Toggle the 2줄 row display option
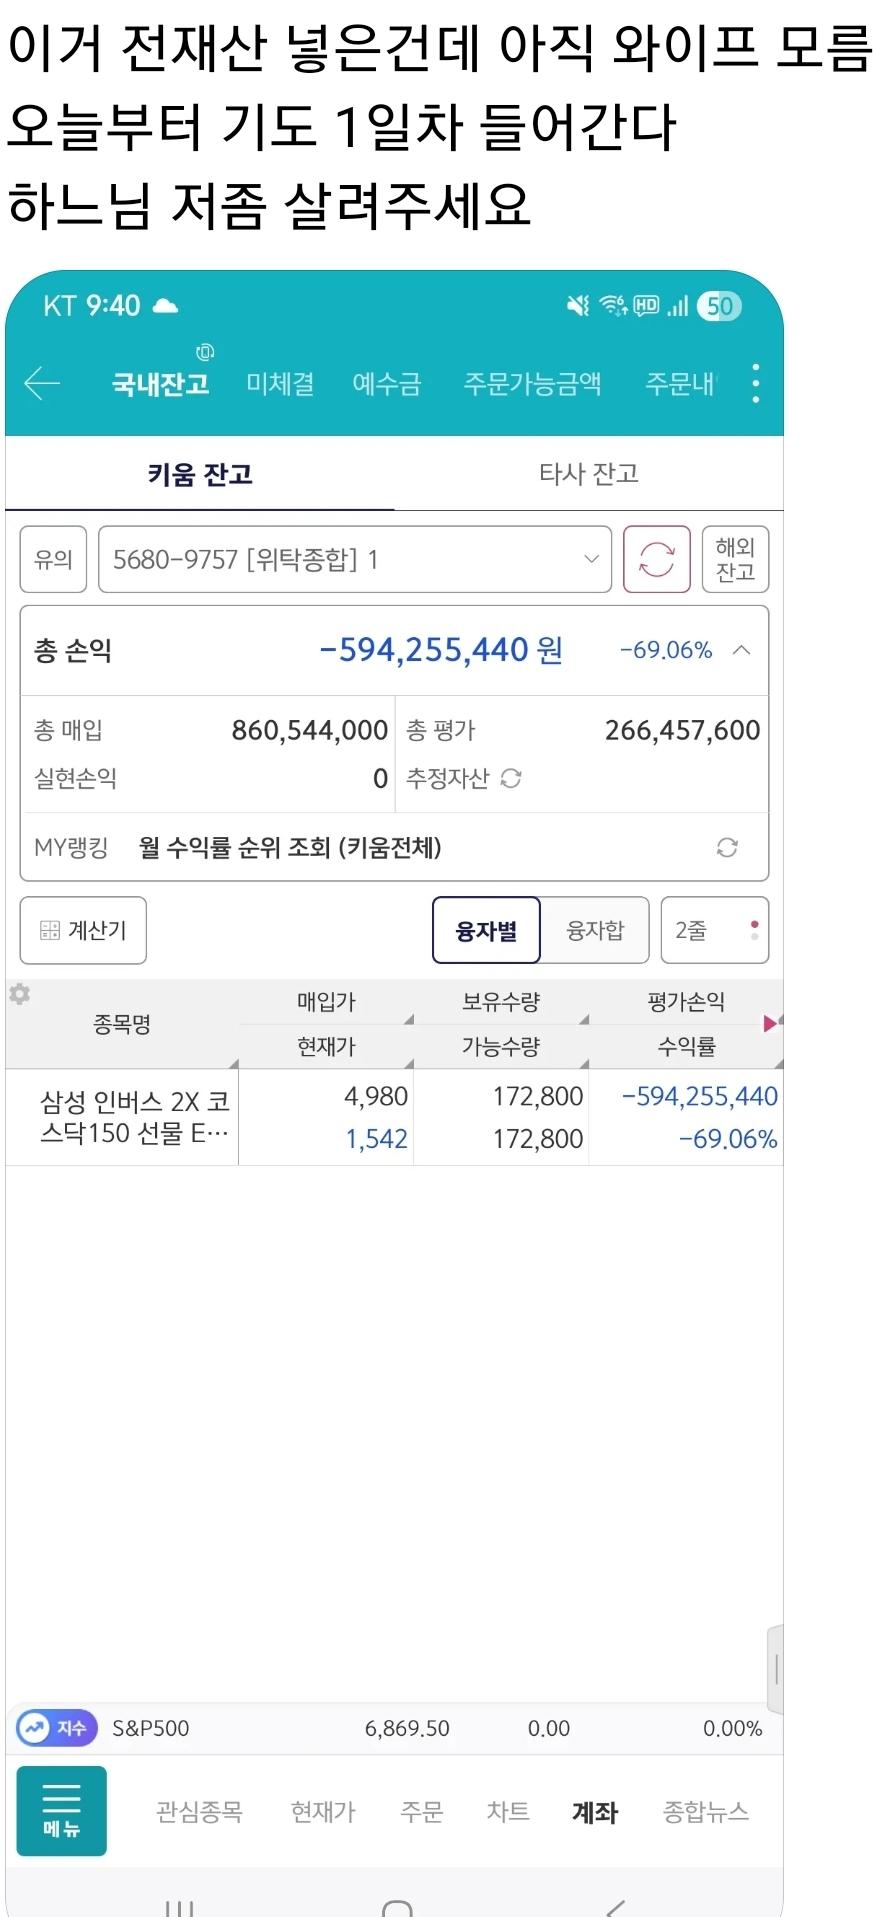This screenshot has width=873, height=1917. click(715, 930)
